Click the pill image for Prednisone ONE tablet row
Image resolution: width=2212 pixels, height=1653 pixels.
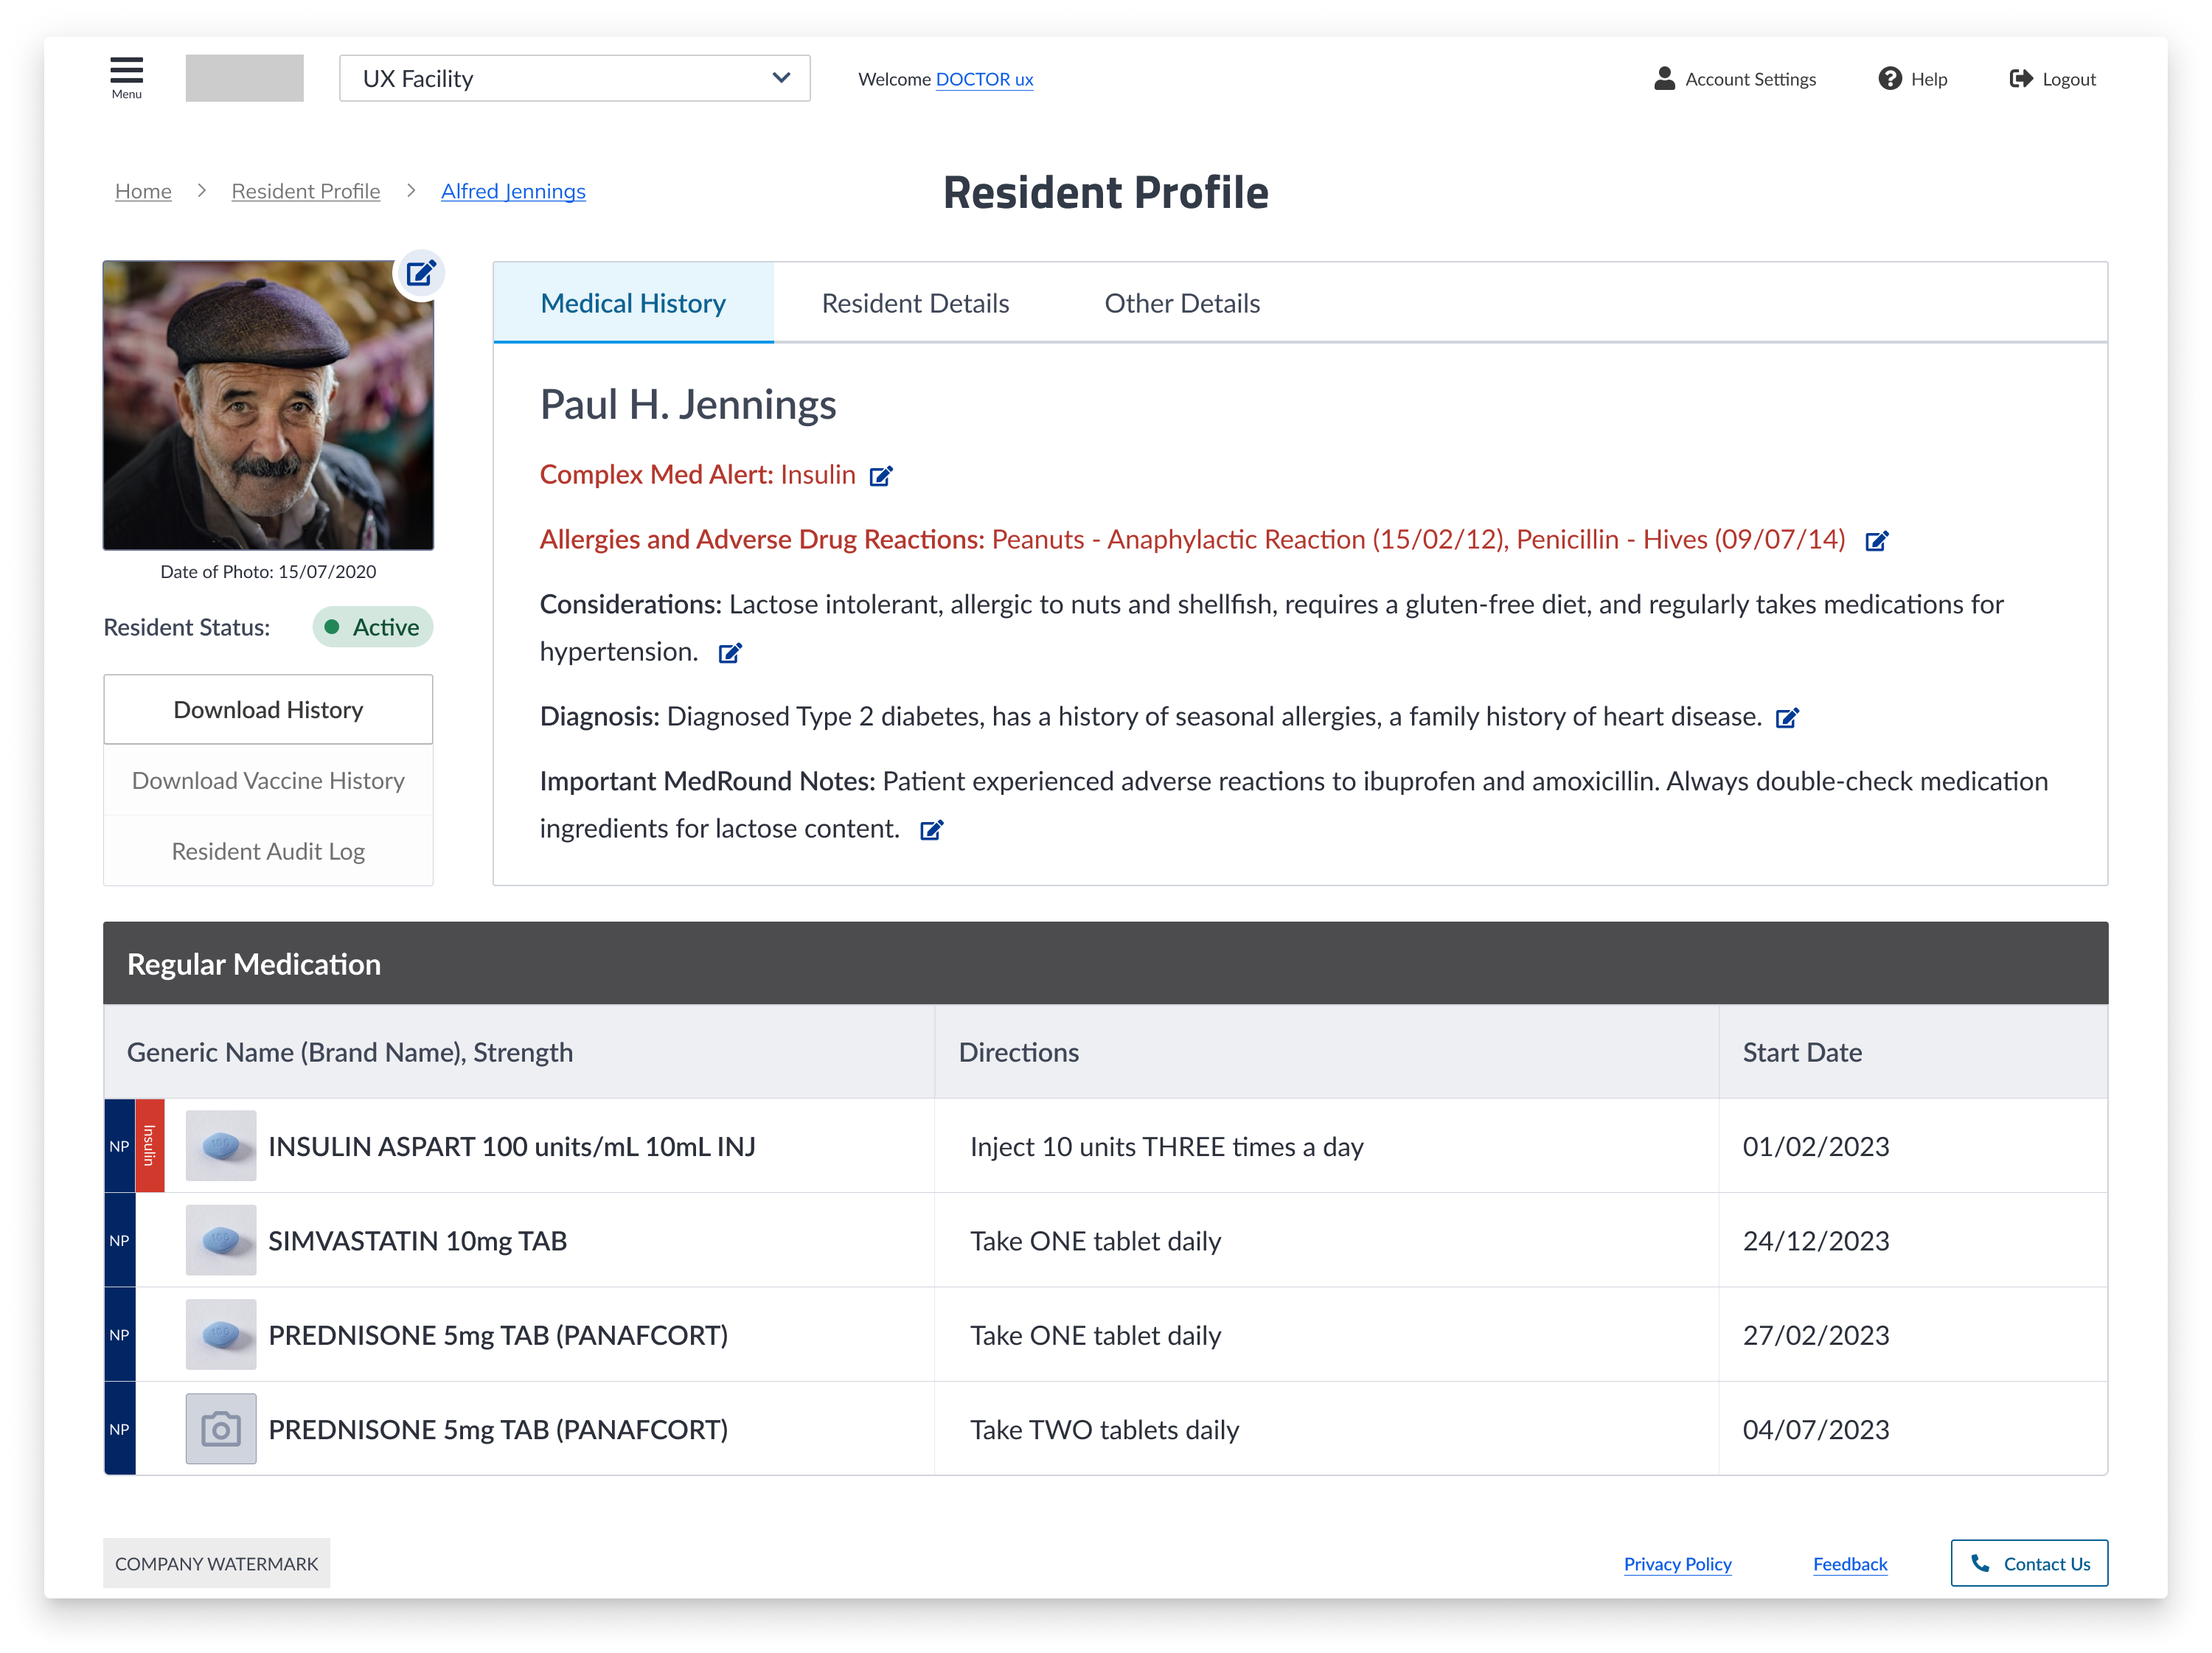click(x=221, y=1335)
